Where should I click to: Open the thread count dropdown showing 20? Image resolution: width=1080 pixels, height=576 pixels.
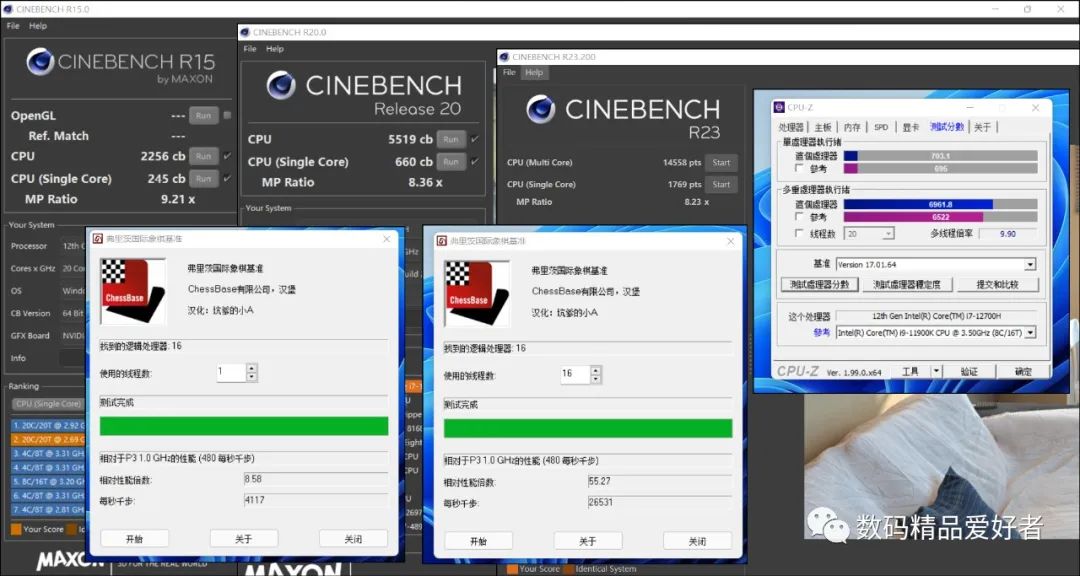coord(869,234)
